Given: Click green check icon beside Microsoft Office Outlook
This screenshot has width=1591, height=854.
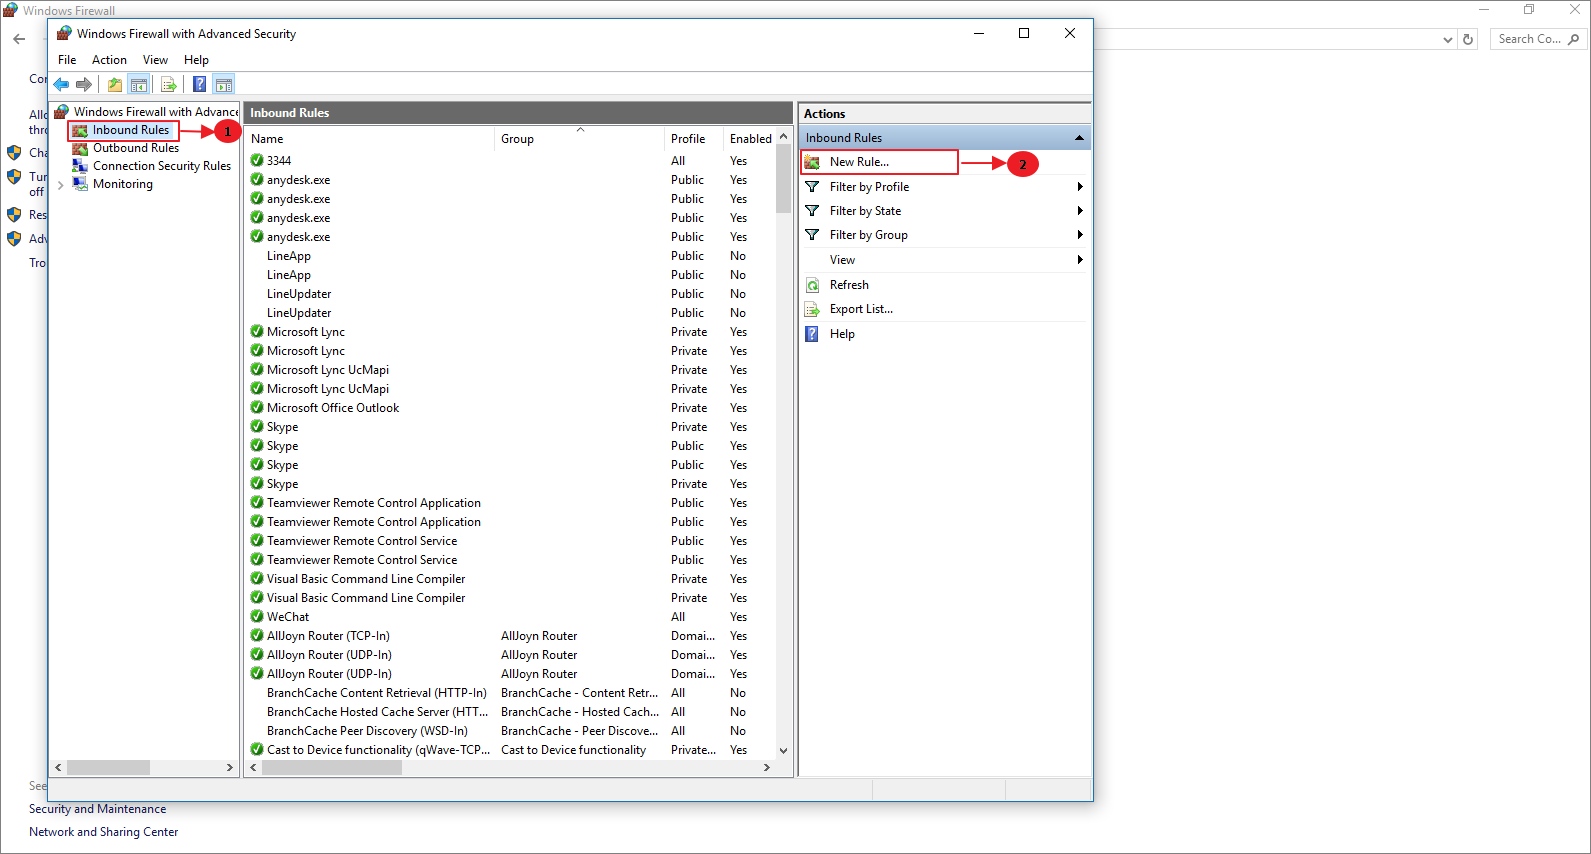Looking at the screenshot, I should point(257,407).
